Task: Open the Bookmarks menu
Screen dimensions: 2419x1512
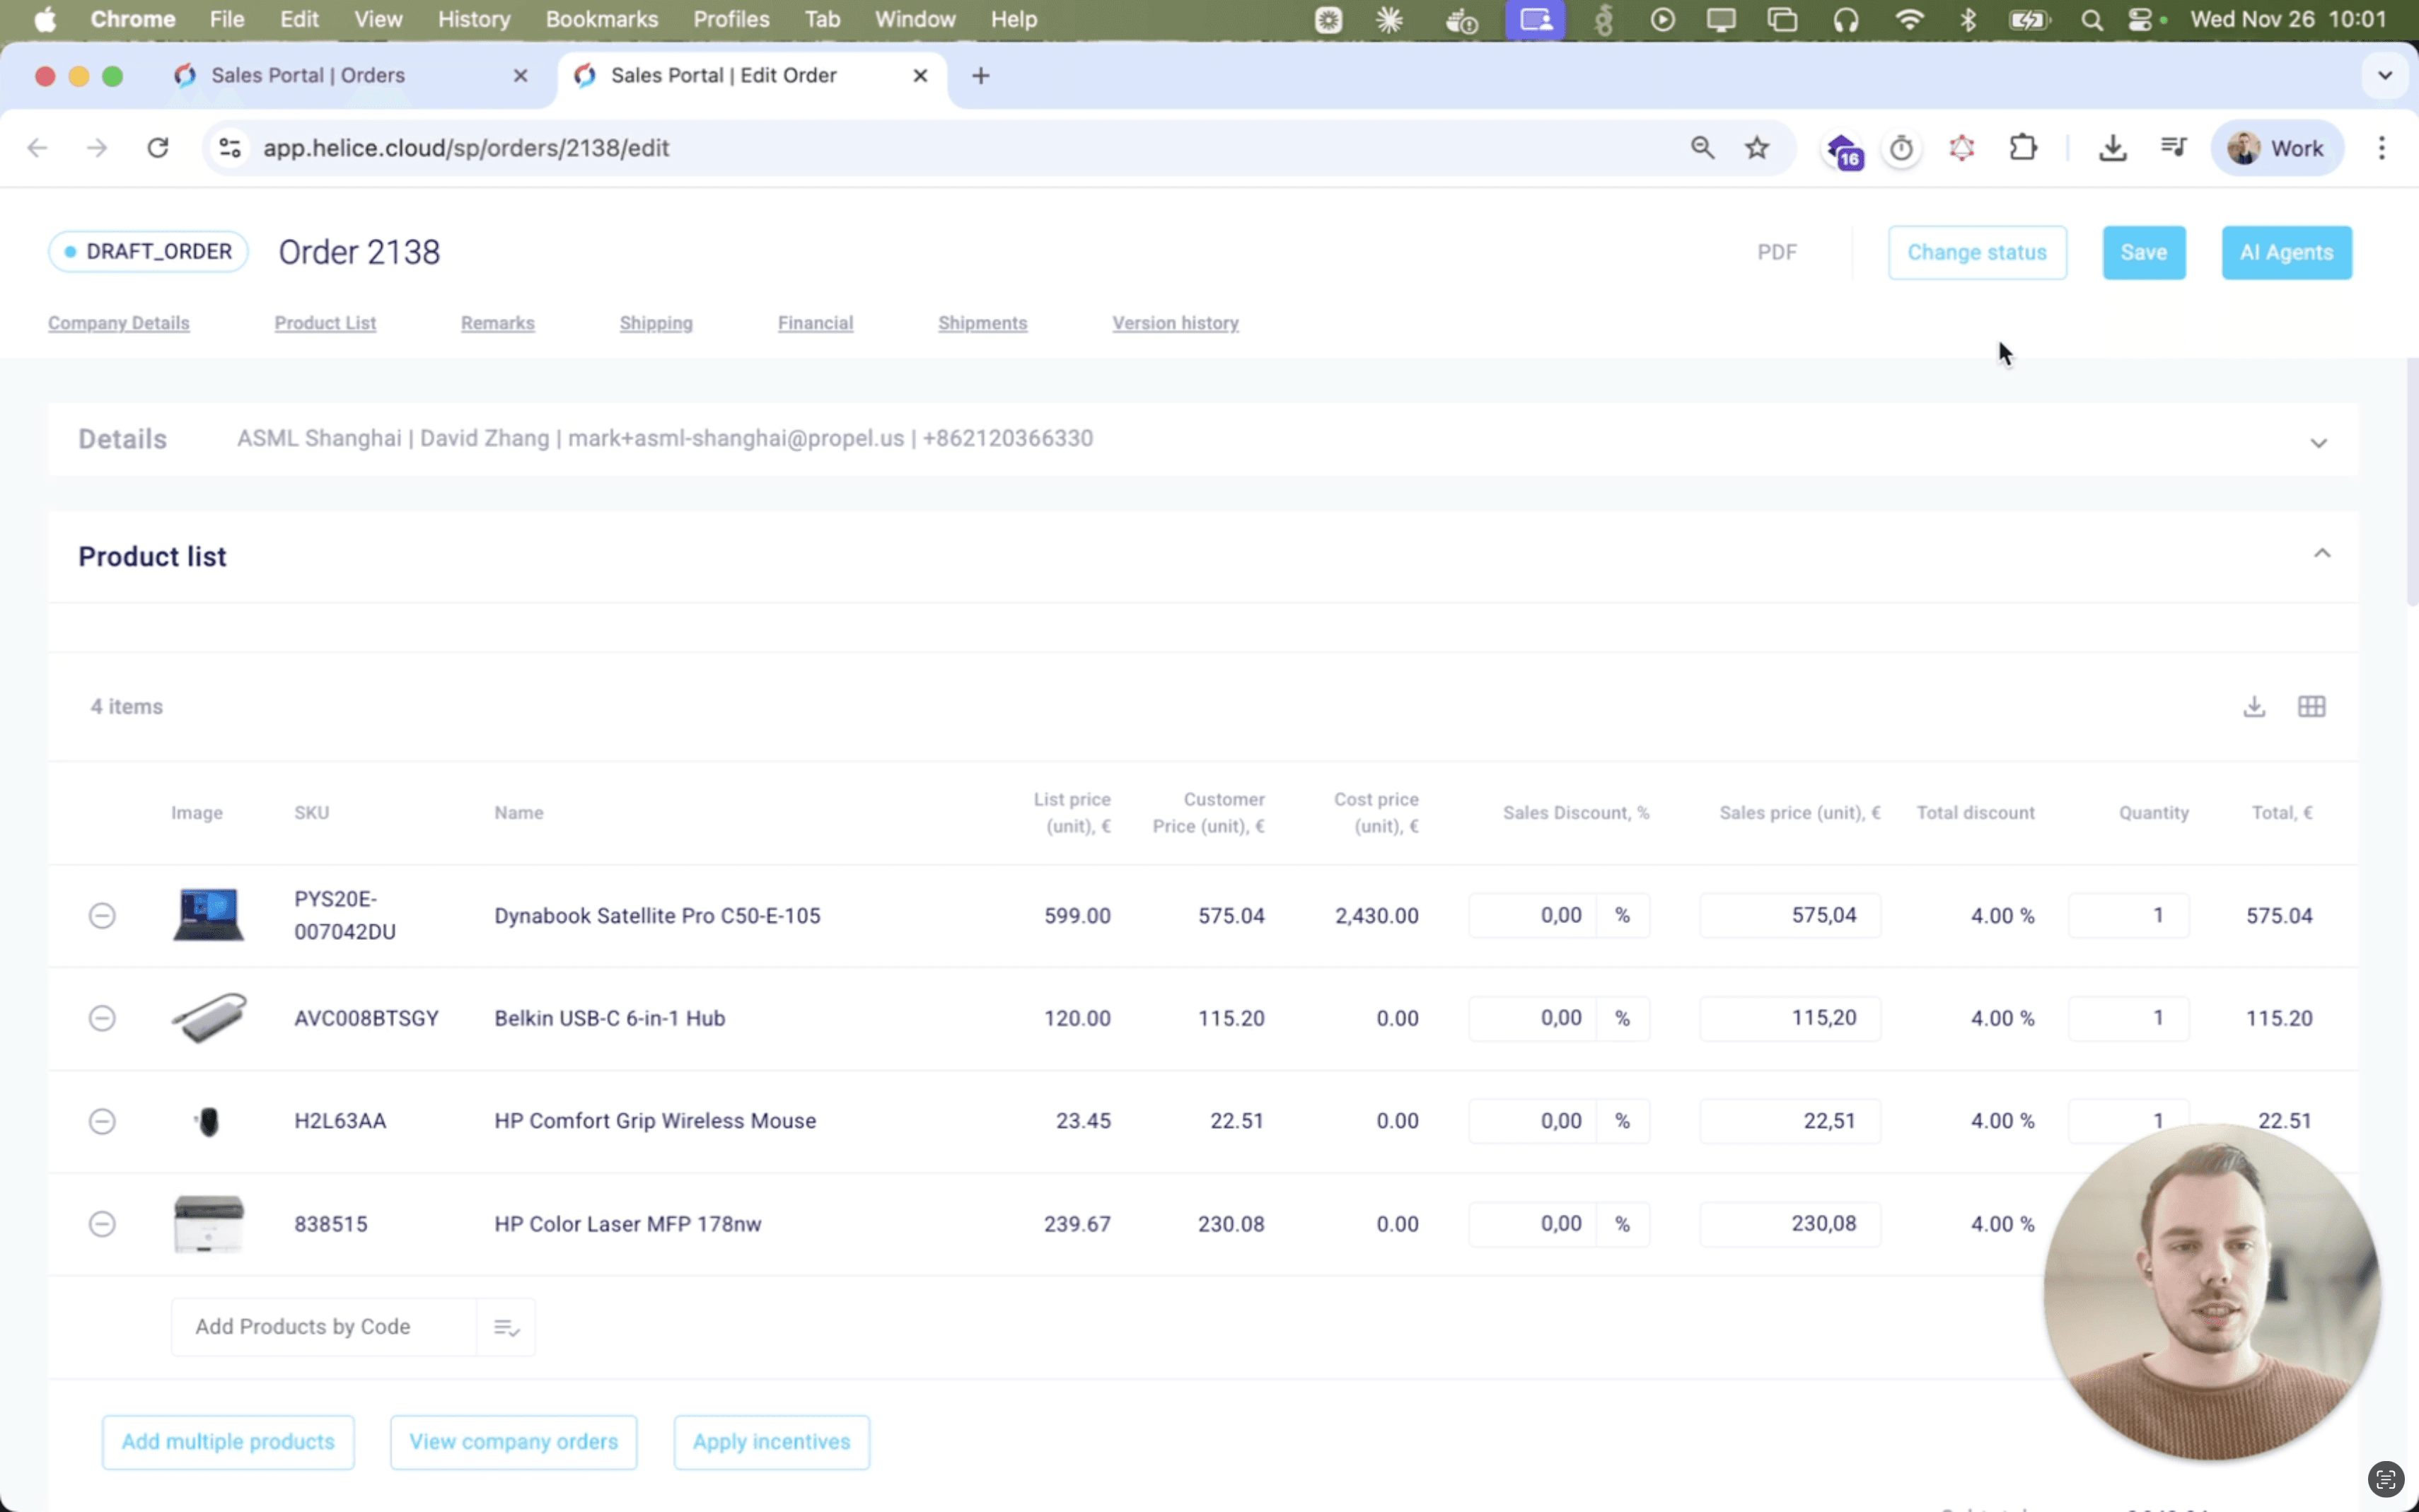Action: [x=601, y=19]
